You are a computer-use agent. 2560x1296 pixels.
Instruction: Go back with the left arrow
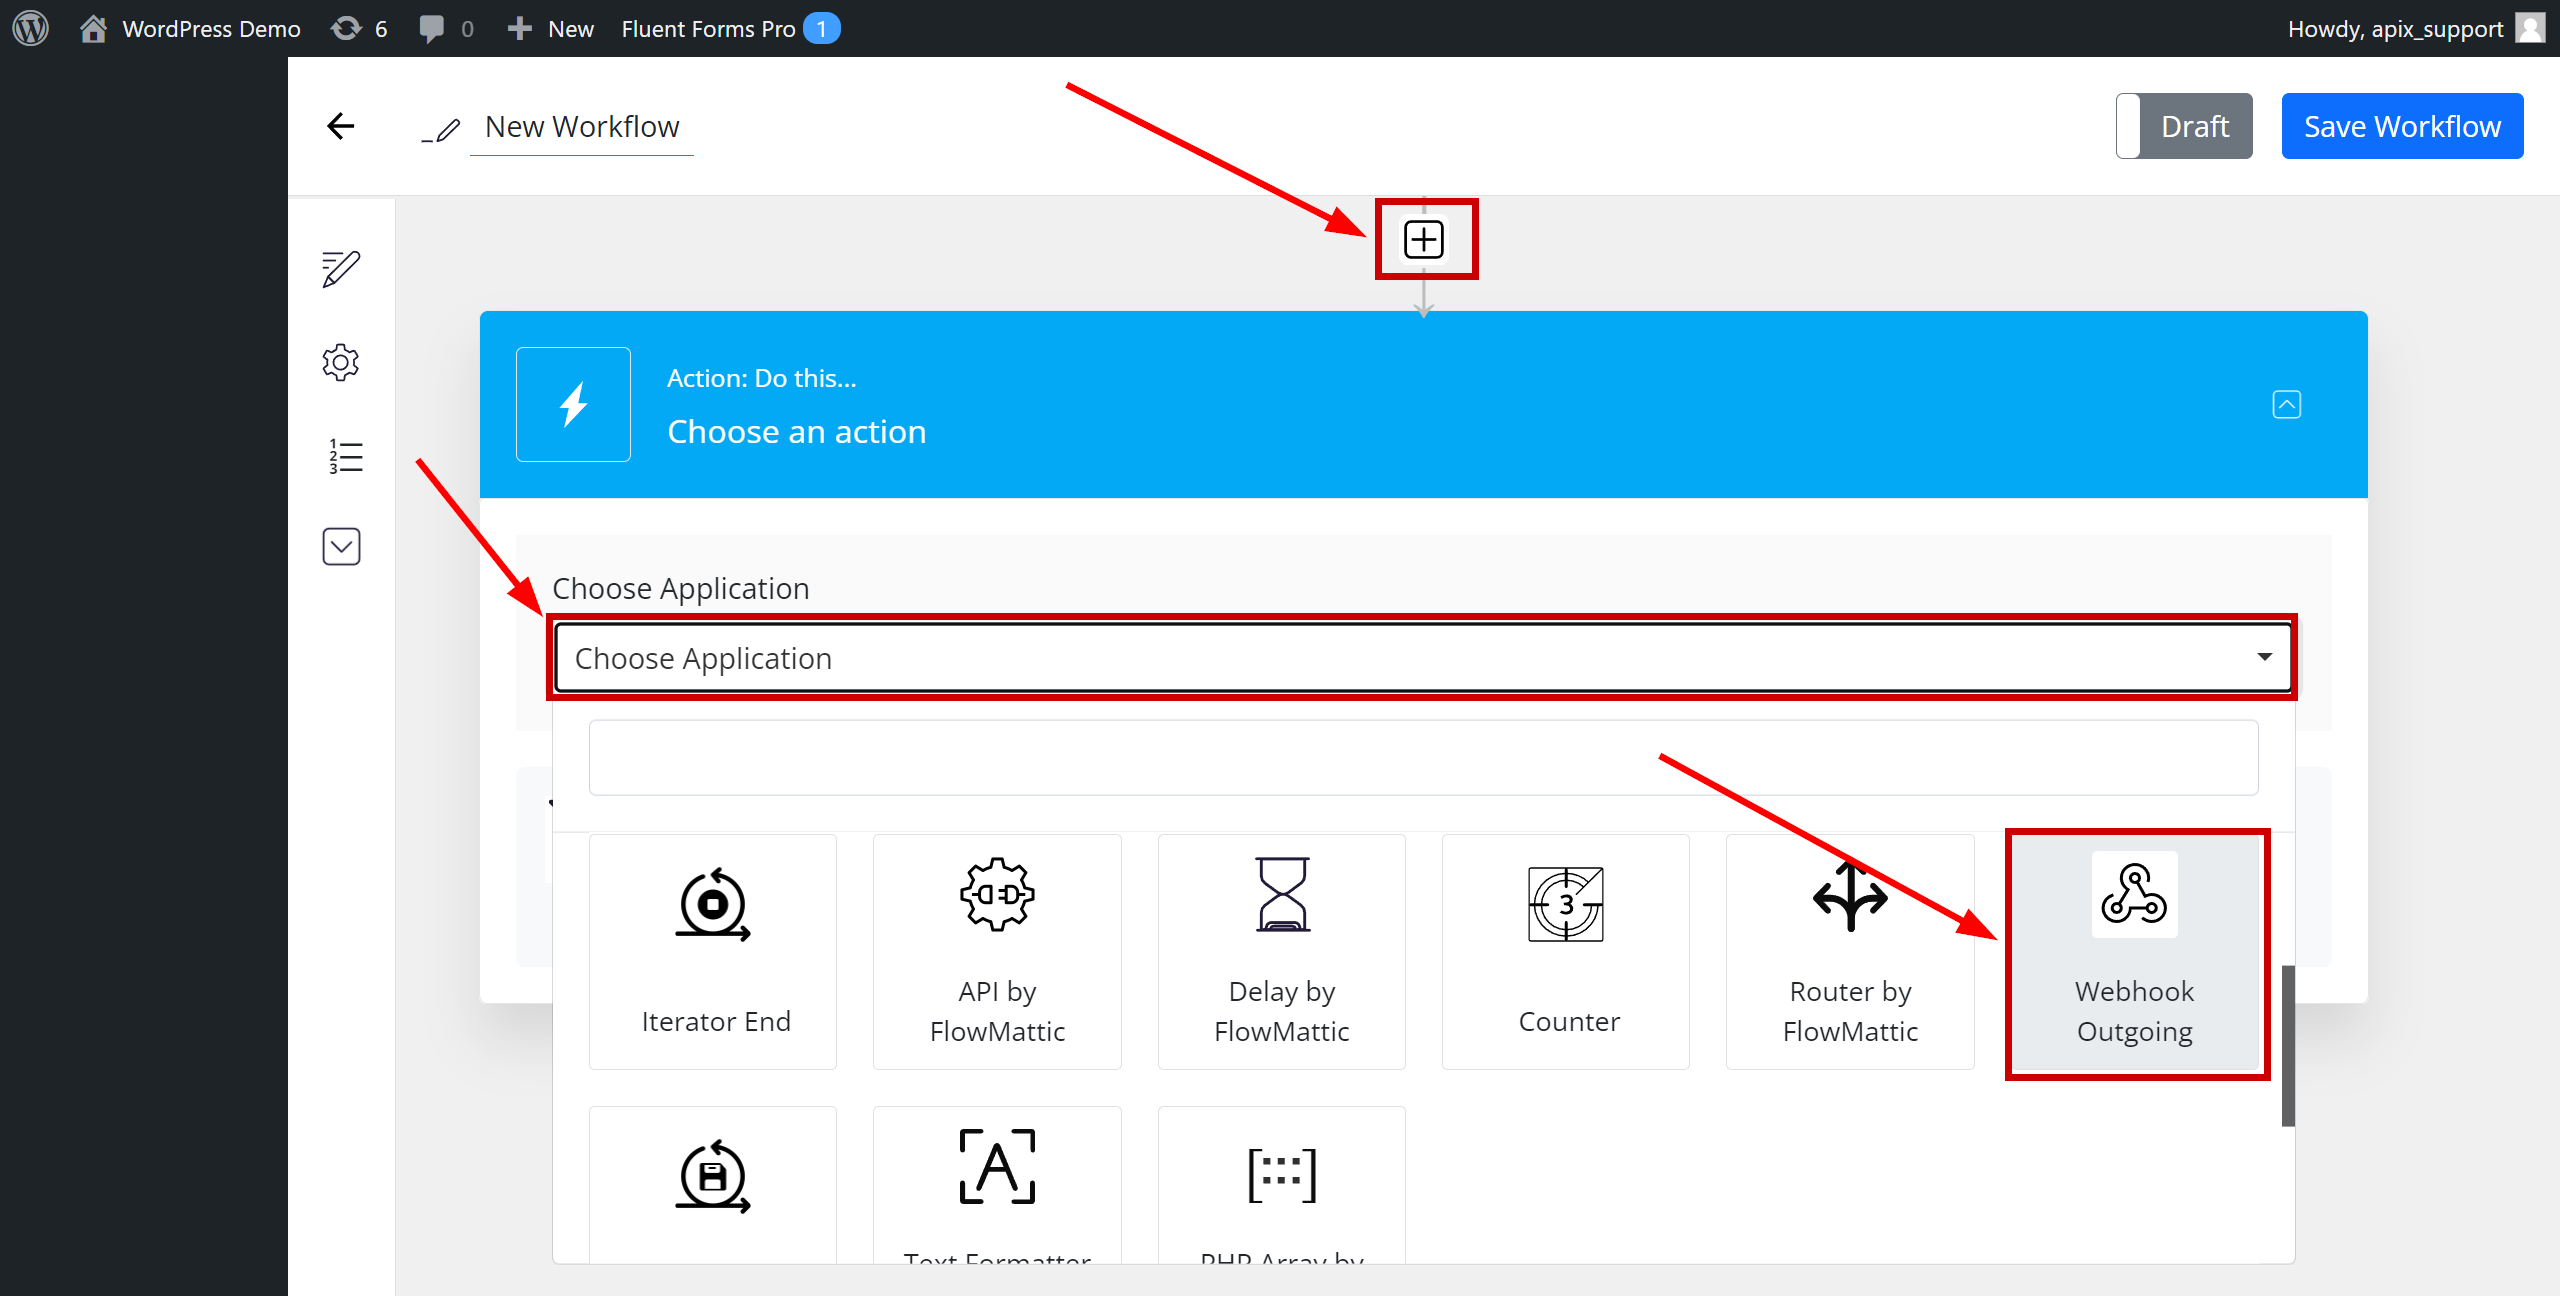click(x=341, y=126)
